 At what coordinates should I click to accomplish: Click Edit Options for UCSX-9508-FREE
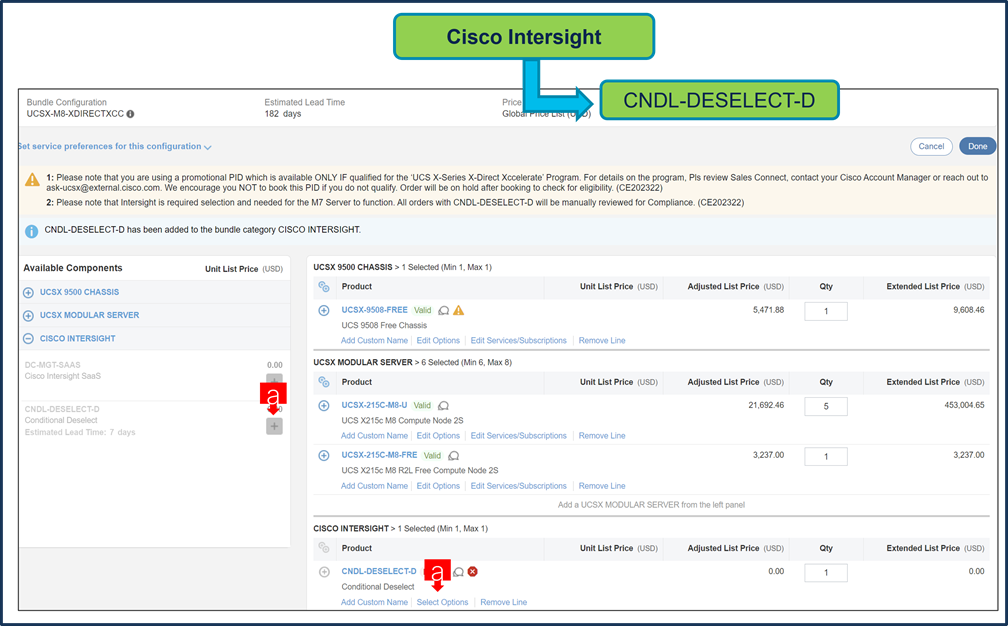pyautogui.click(x=438, y=341)
